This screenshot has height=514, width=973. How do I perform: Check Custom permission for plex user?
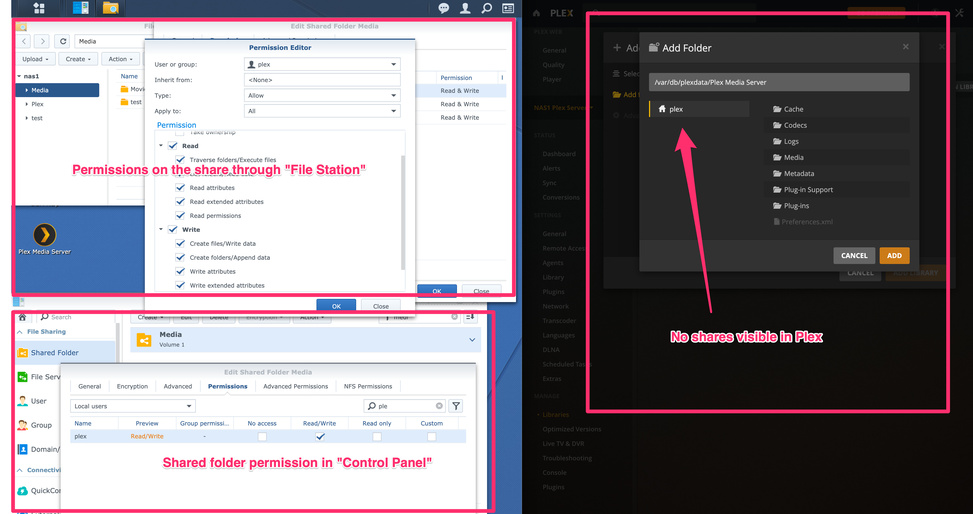point(431,436)
